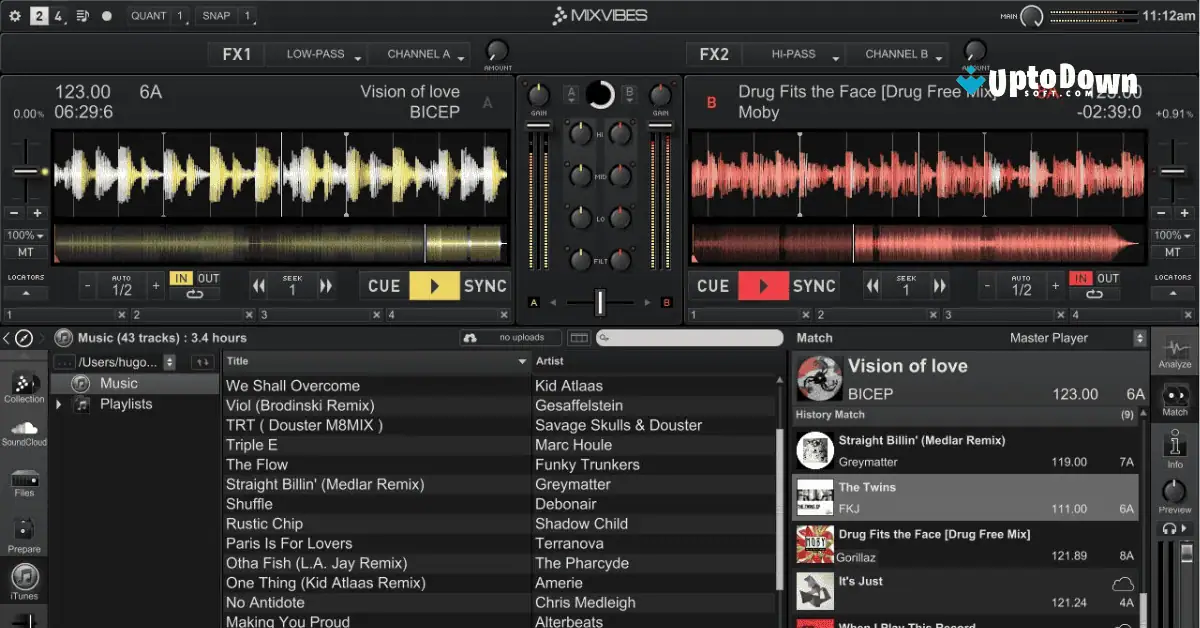Viewport: 1200px width, 628px height.
Task: Select the Match panel header
Action: pyautogui.click(x=814, y=338)
